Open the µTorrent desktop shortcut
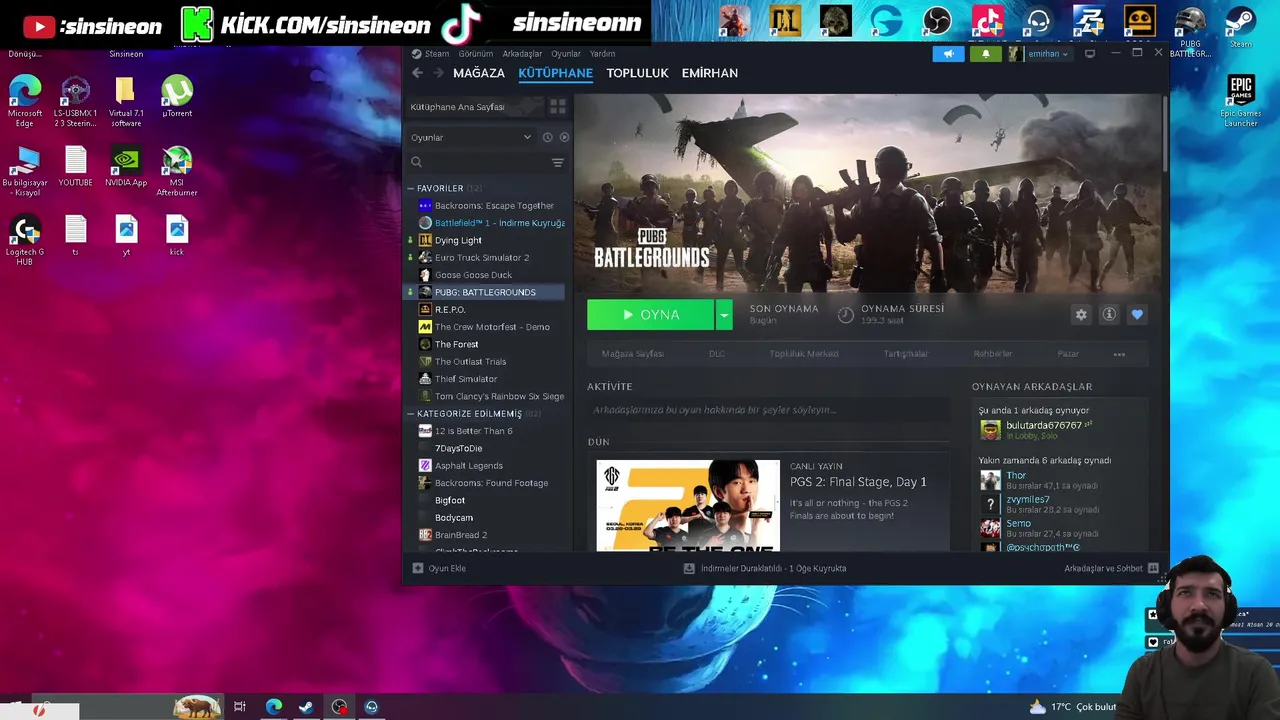This screenshot has height=720, width=1280. click(x=177, y=96)
